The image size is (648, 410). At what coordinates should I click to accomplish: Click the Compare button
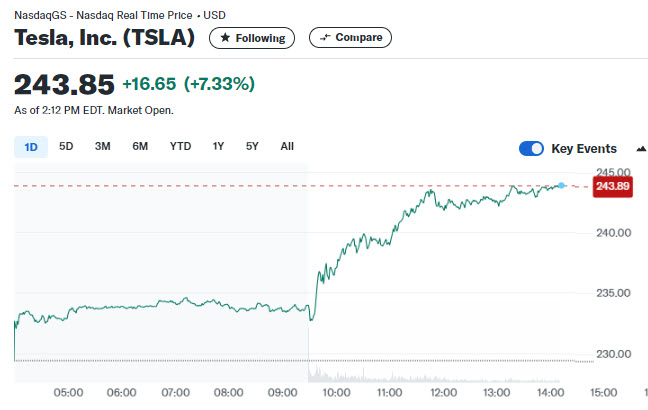tap(350, 38)
